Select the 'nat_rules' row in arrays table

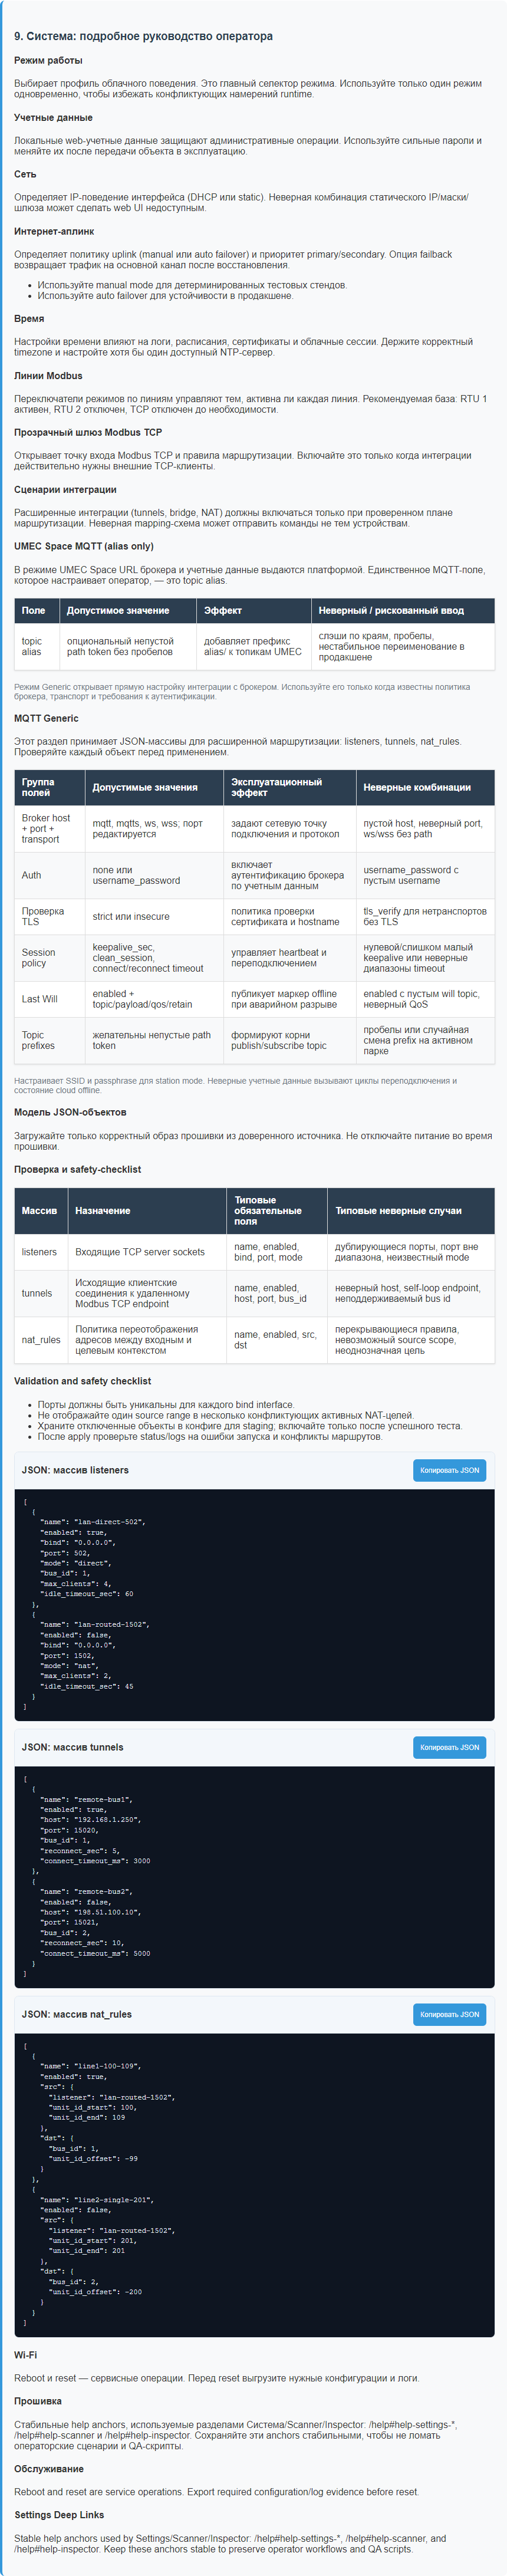(x=41, y=1339)
